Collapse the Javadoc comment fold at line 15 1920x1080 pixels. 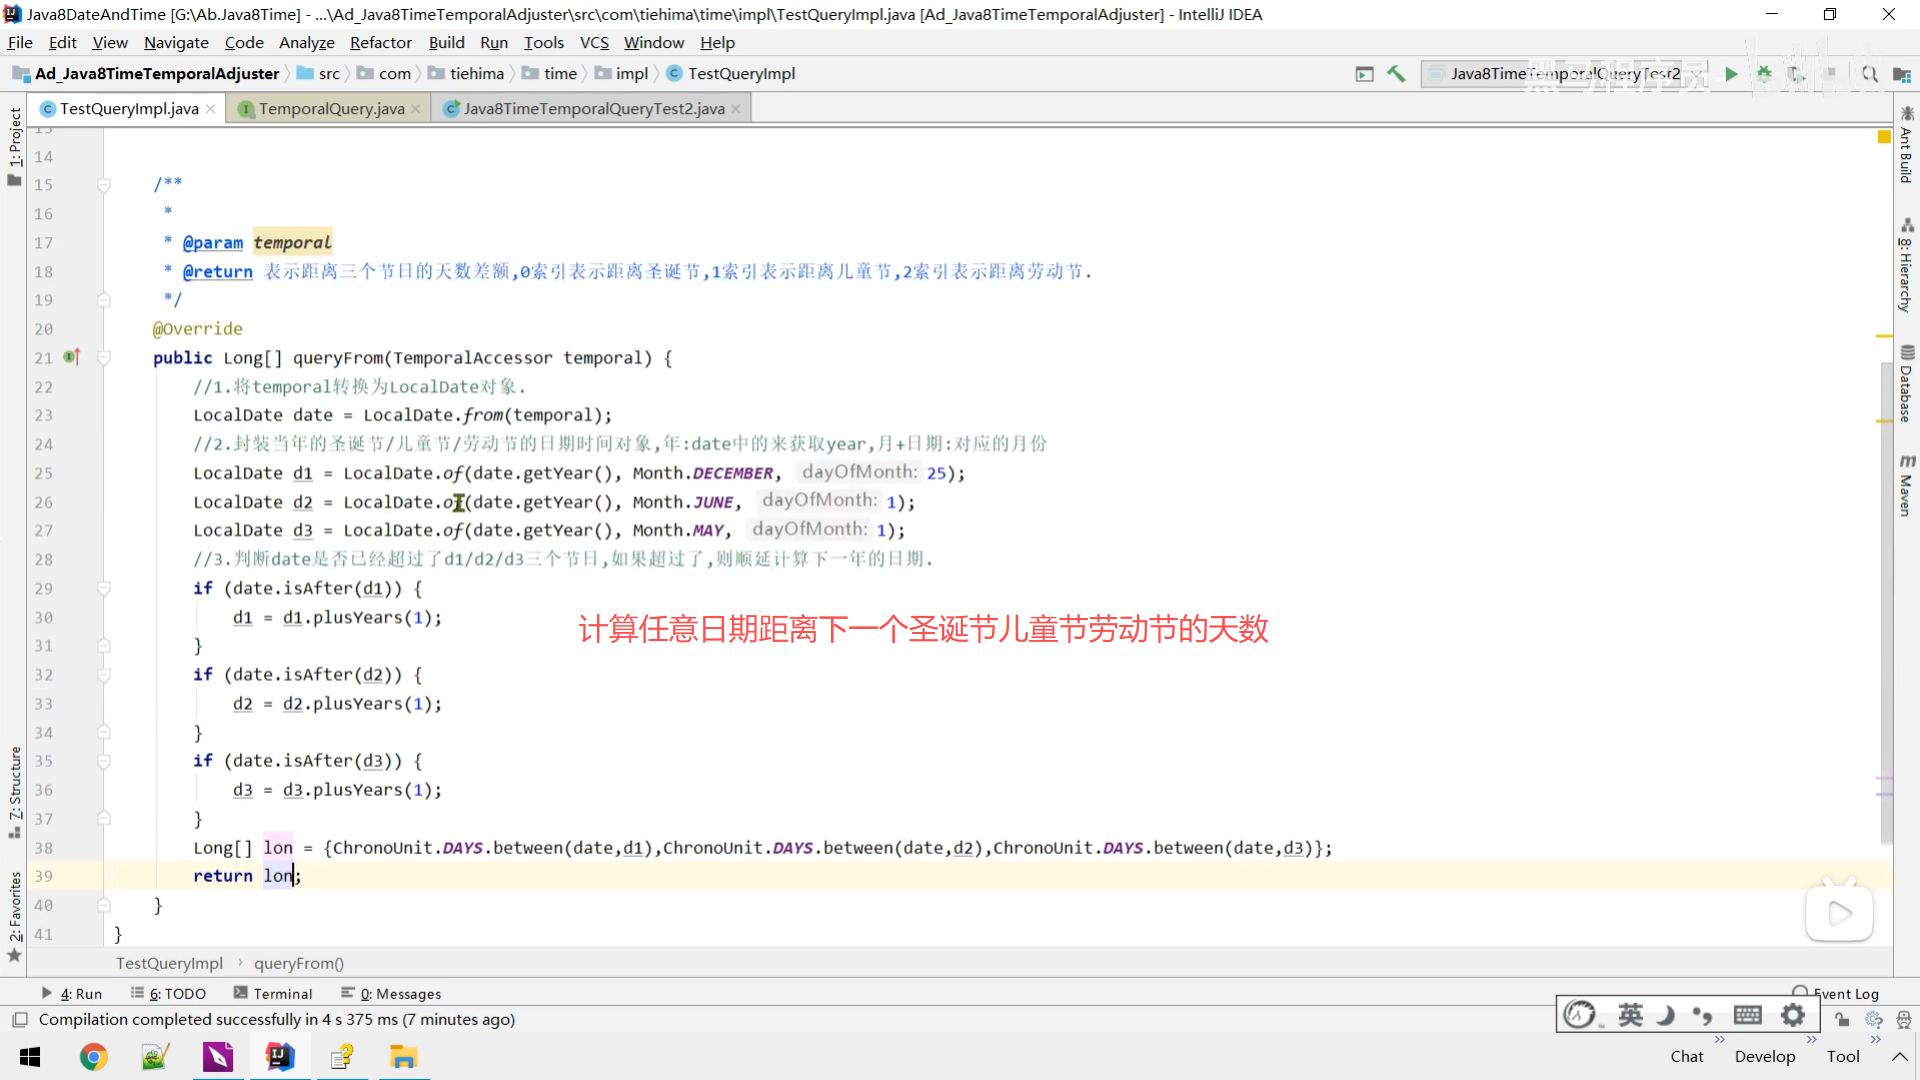point(104,185)
